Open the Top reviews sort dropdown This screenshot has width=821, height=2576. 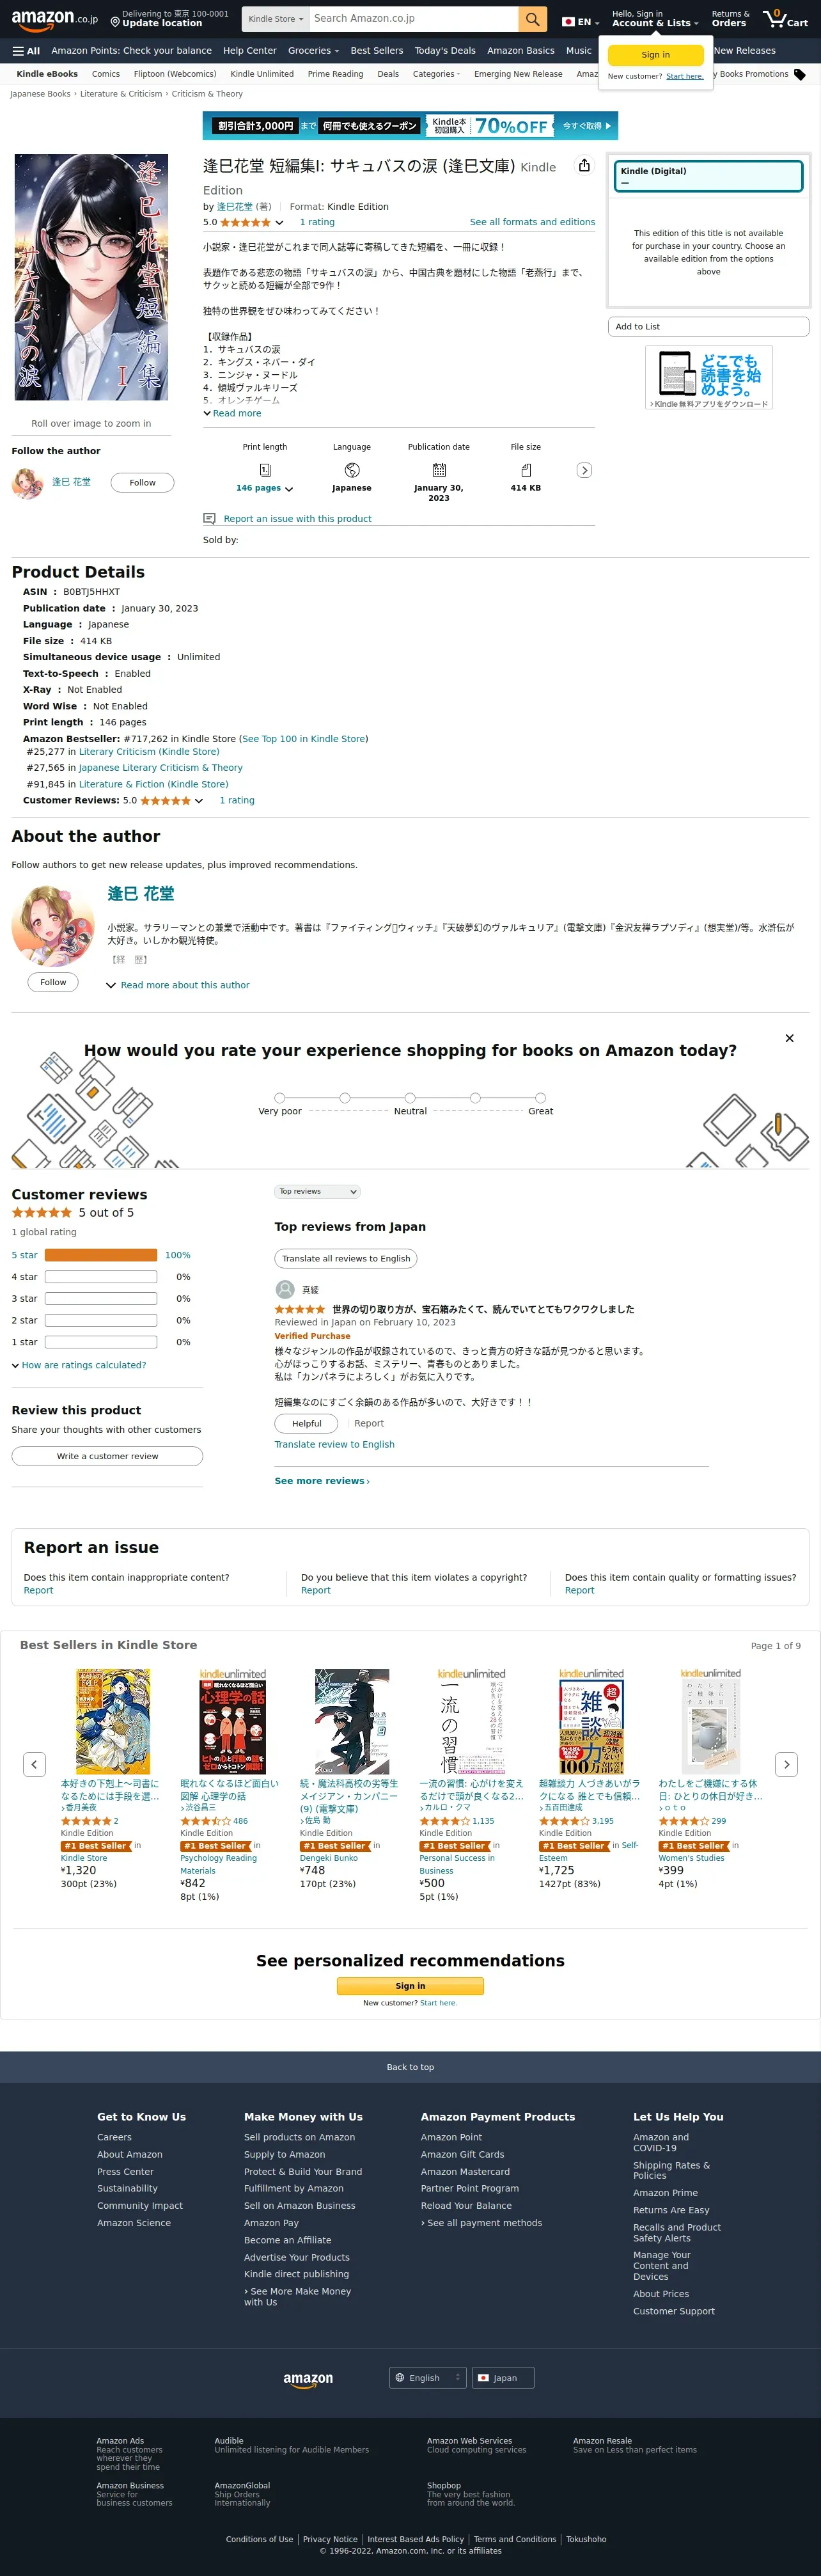click(x=317, y=1192)
